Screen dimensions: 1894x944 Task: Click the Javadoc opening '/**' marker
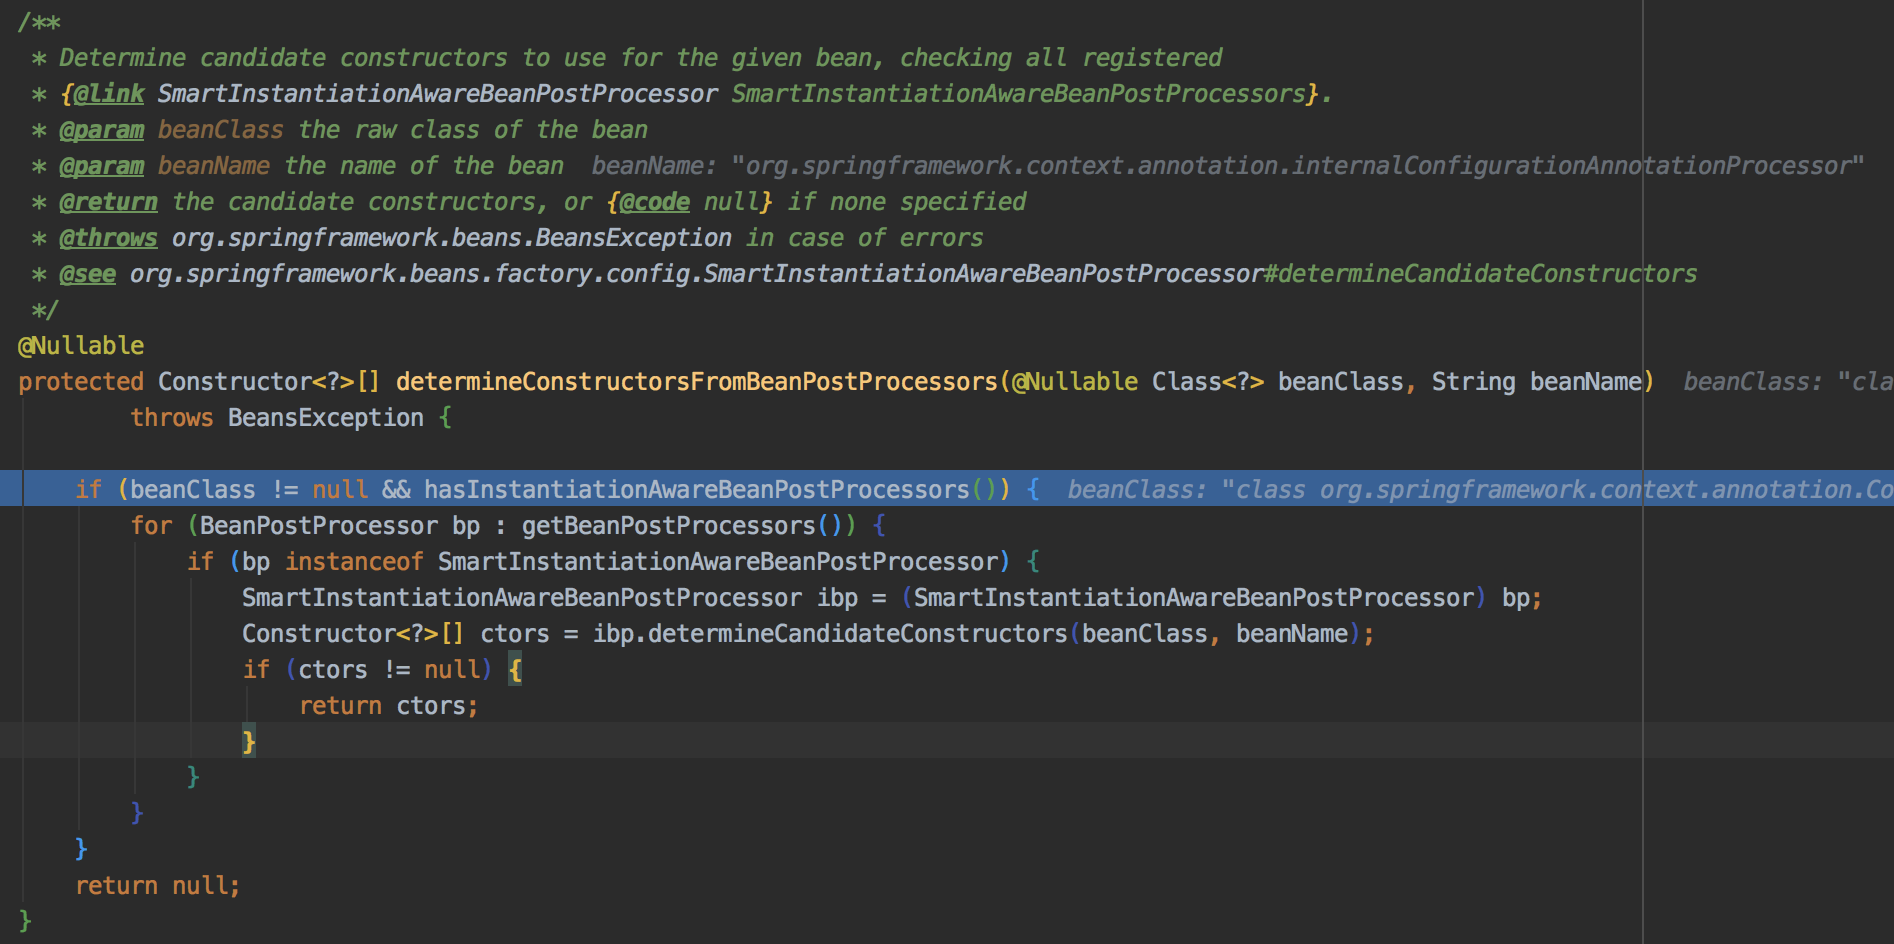click(x=39, y=22)
